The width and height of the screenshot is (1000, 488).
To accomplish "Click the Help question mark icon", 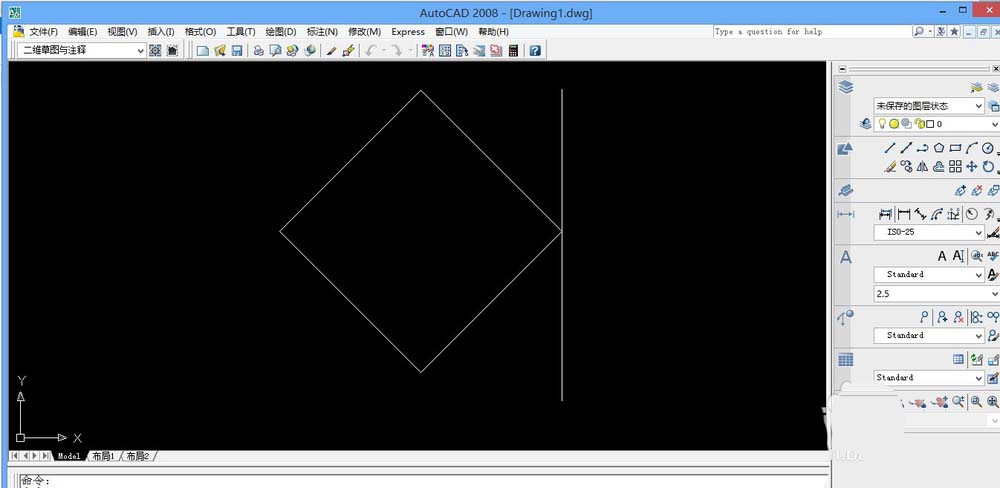I will pyautogui.click(x=535, y=51).
